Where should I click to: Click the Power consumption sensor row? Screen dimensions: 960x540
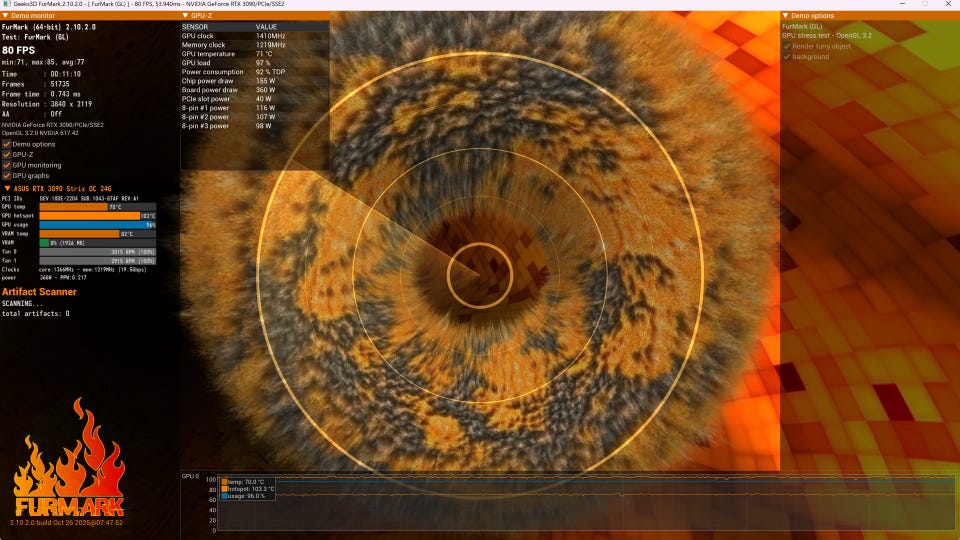click(x=255, y=72)
